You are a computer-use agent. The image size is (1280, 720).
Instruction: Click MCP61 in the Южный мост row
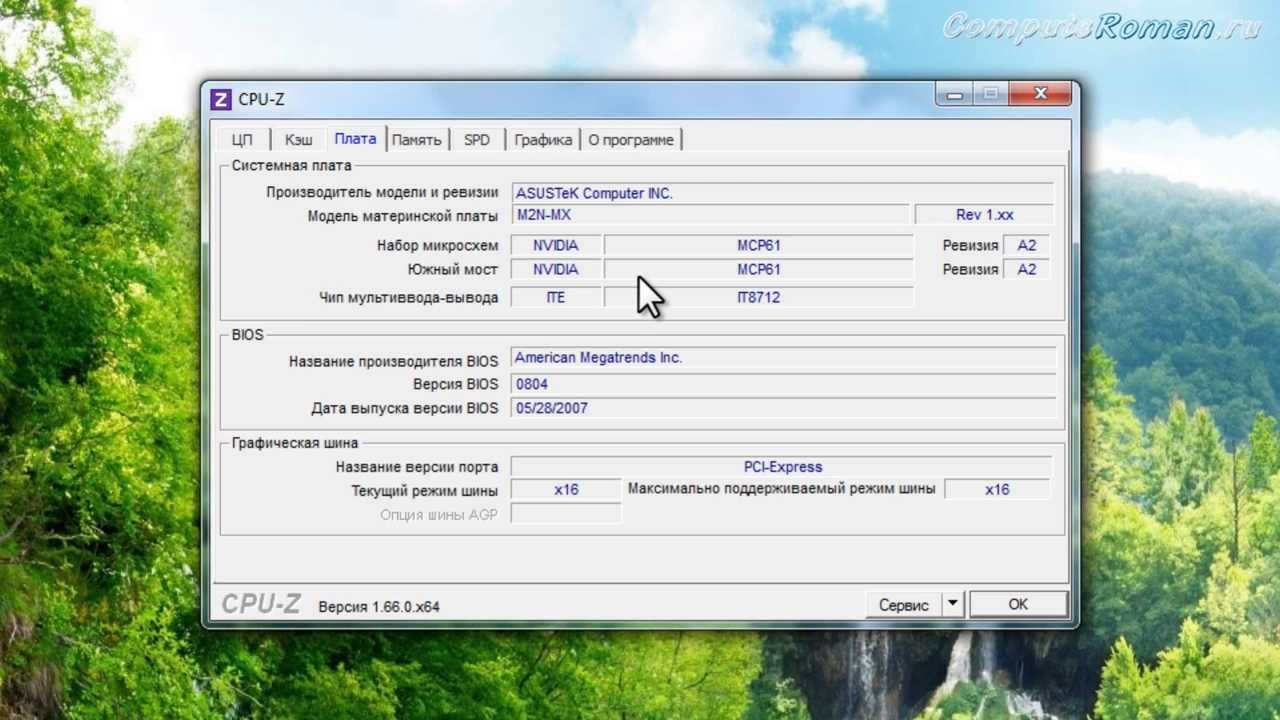759,269
